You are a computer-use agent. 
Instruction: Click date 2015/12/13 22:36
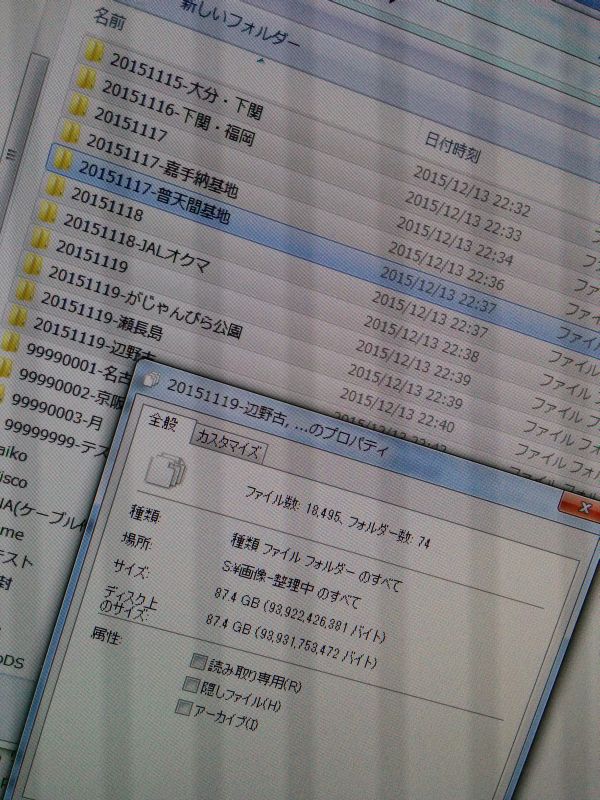pyautogui.click(x=446, y=266)
